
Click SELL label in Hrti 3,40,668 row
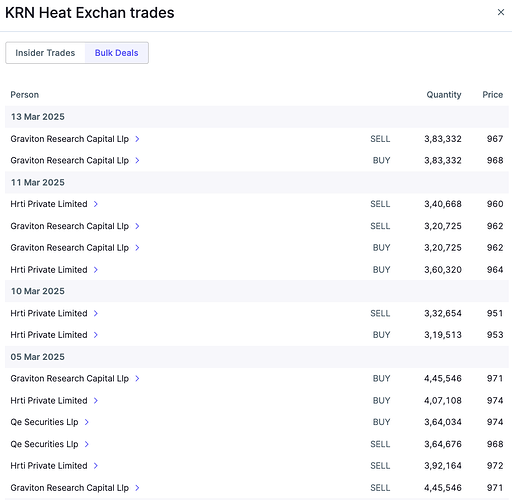(x=380, y=204)
